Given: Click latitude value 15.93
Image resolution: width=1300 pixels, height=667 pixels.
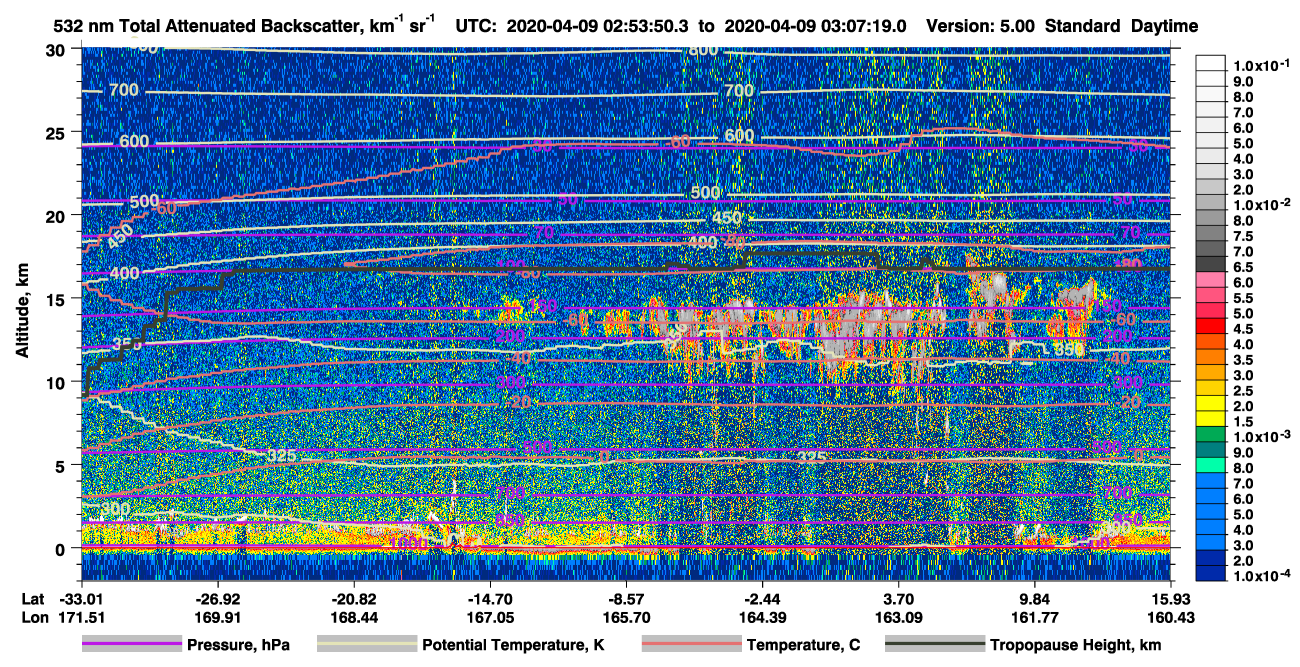Looking at the screenshot, I should [1170, 598].
